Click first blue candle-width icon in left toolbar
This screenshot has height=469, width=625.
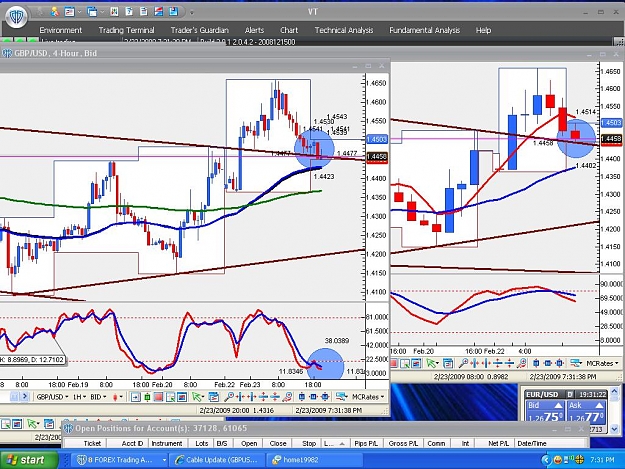point(302,397)
